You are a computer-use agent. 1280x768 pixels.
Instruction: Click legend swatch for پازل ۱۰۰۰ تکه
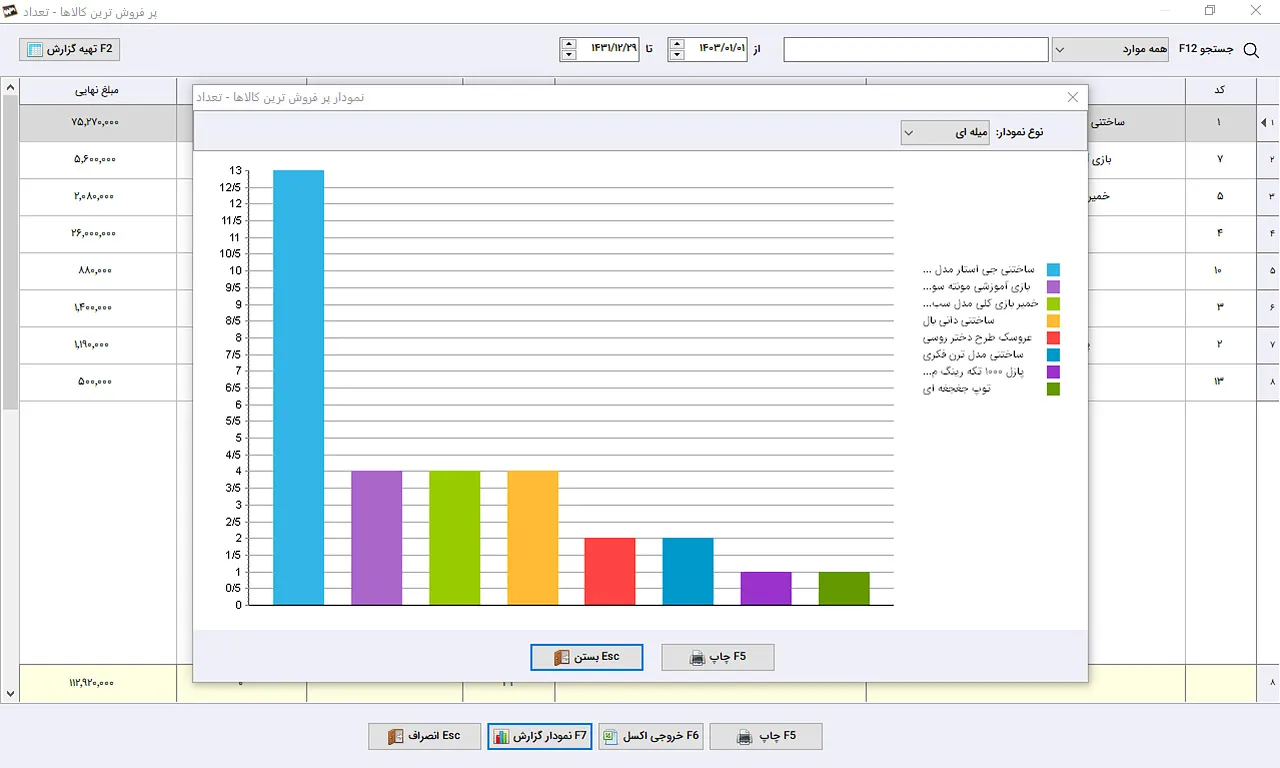[1053, 372]
